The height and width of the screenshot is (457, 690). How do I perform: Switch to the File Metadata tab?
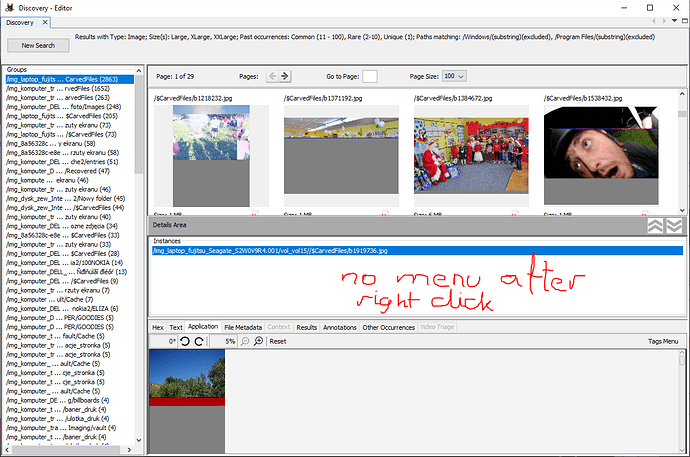[x=243, y=327]
